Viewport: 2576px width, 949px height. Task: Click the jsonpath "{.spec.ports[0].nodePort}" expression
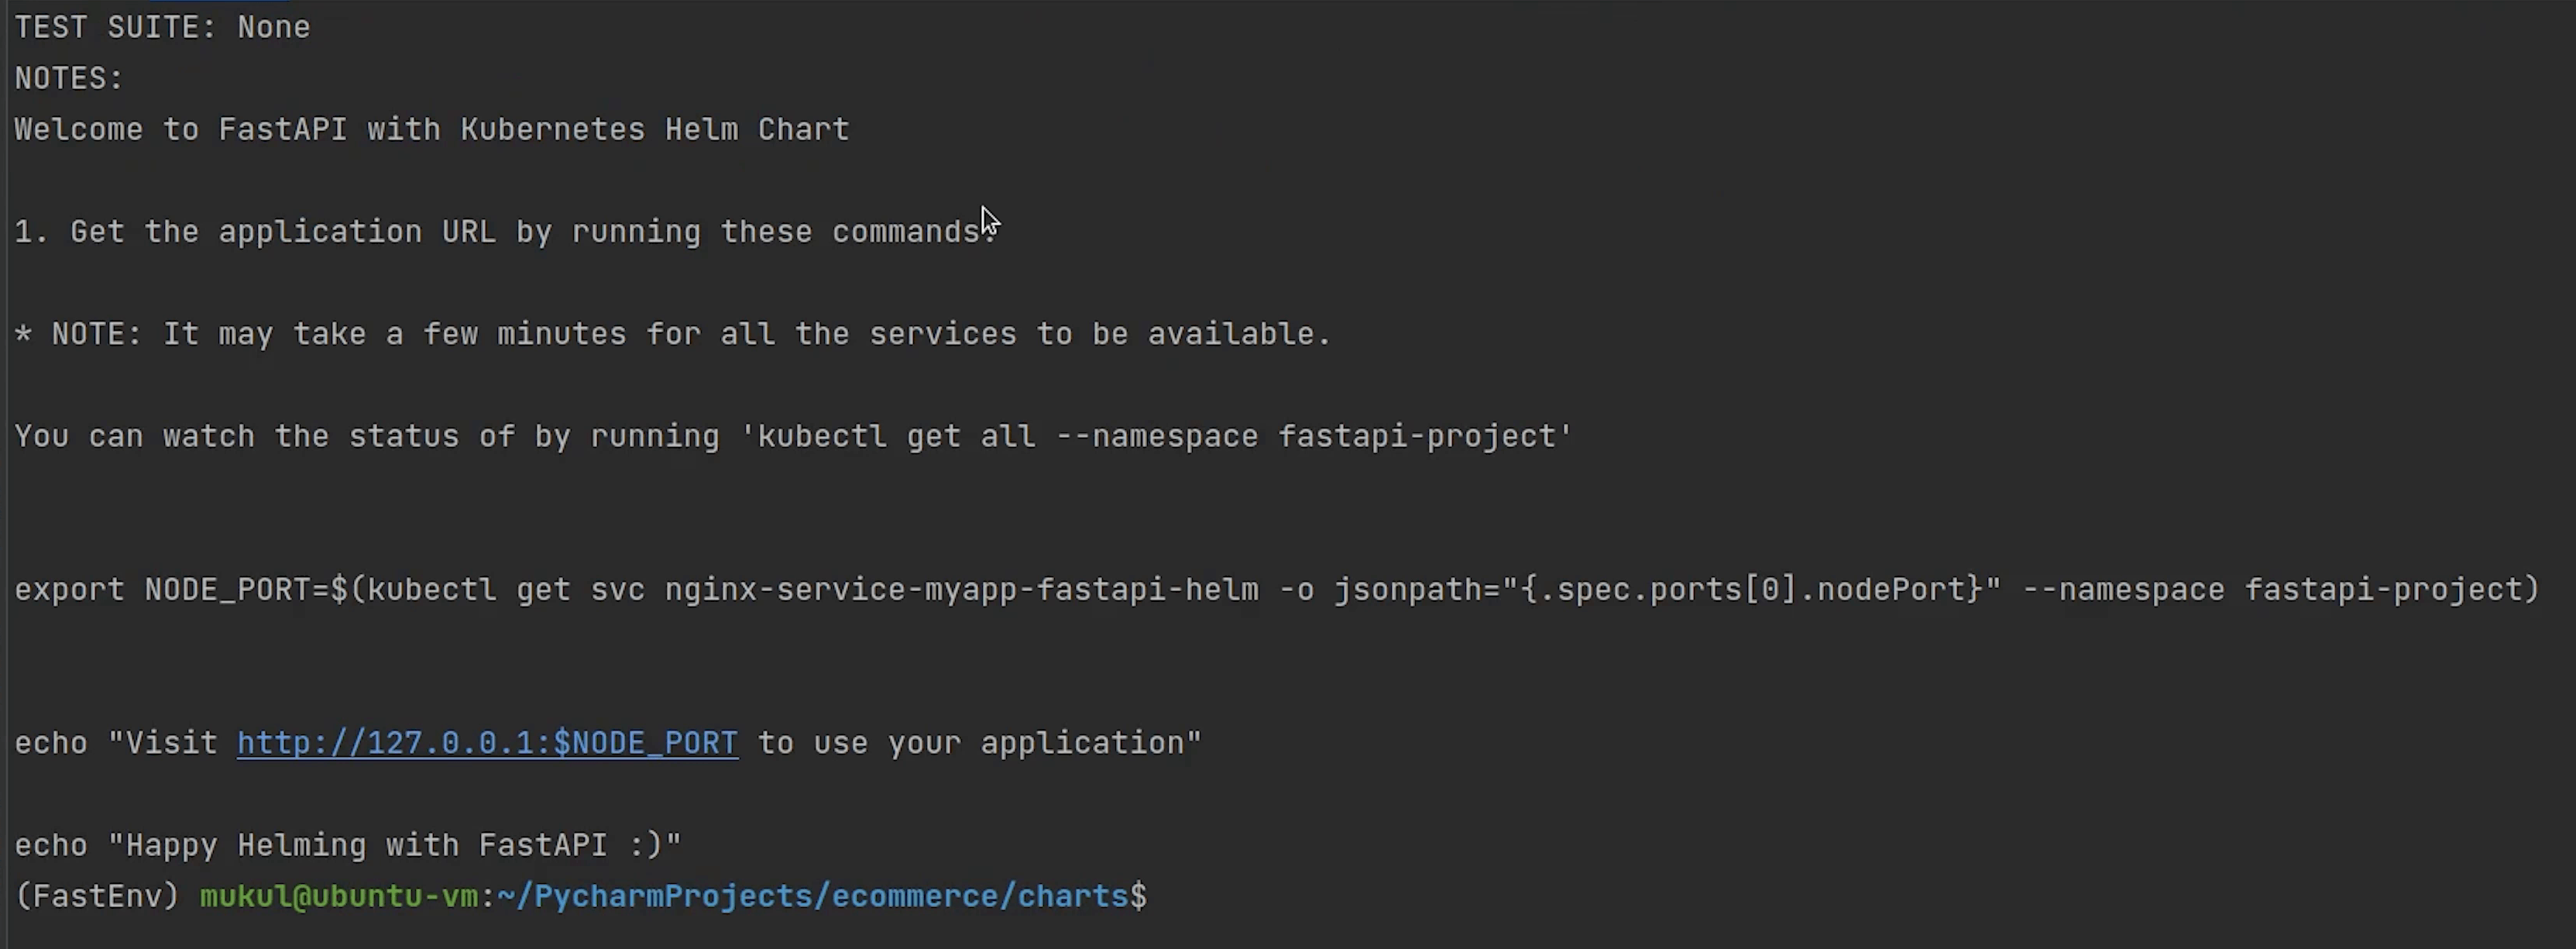(1752, 590)
